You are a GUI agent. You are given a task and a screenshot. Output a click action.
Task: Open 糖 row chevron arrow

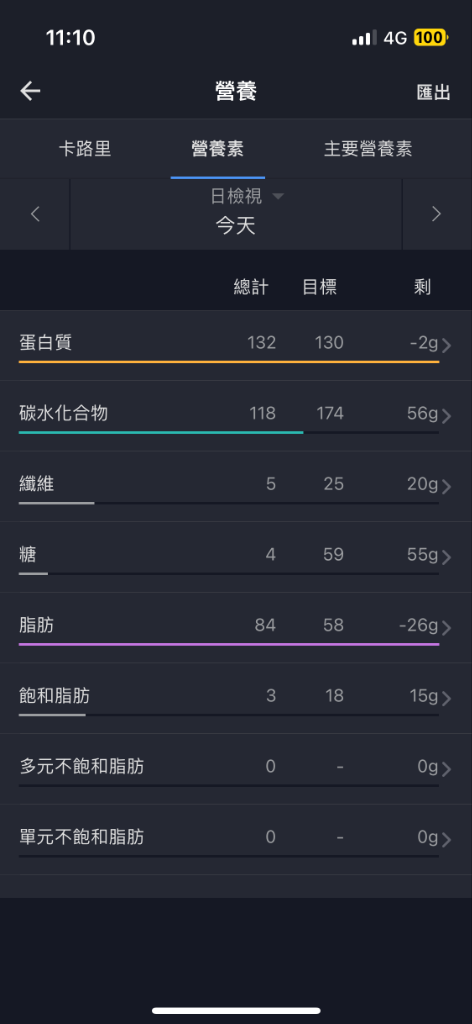coord(447,556)
